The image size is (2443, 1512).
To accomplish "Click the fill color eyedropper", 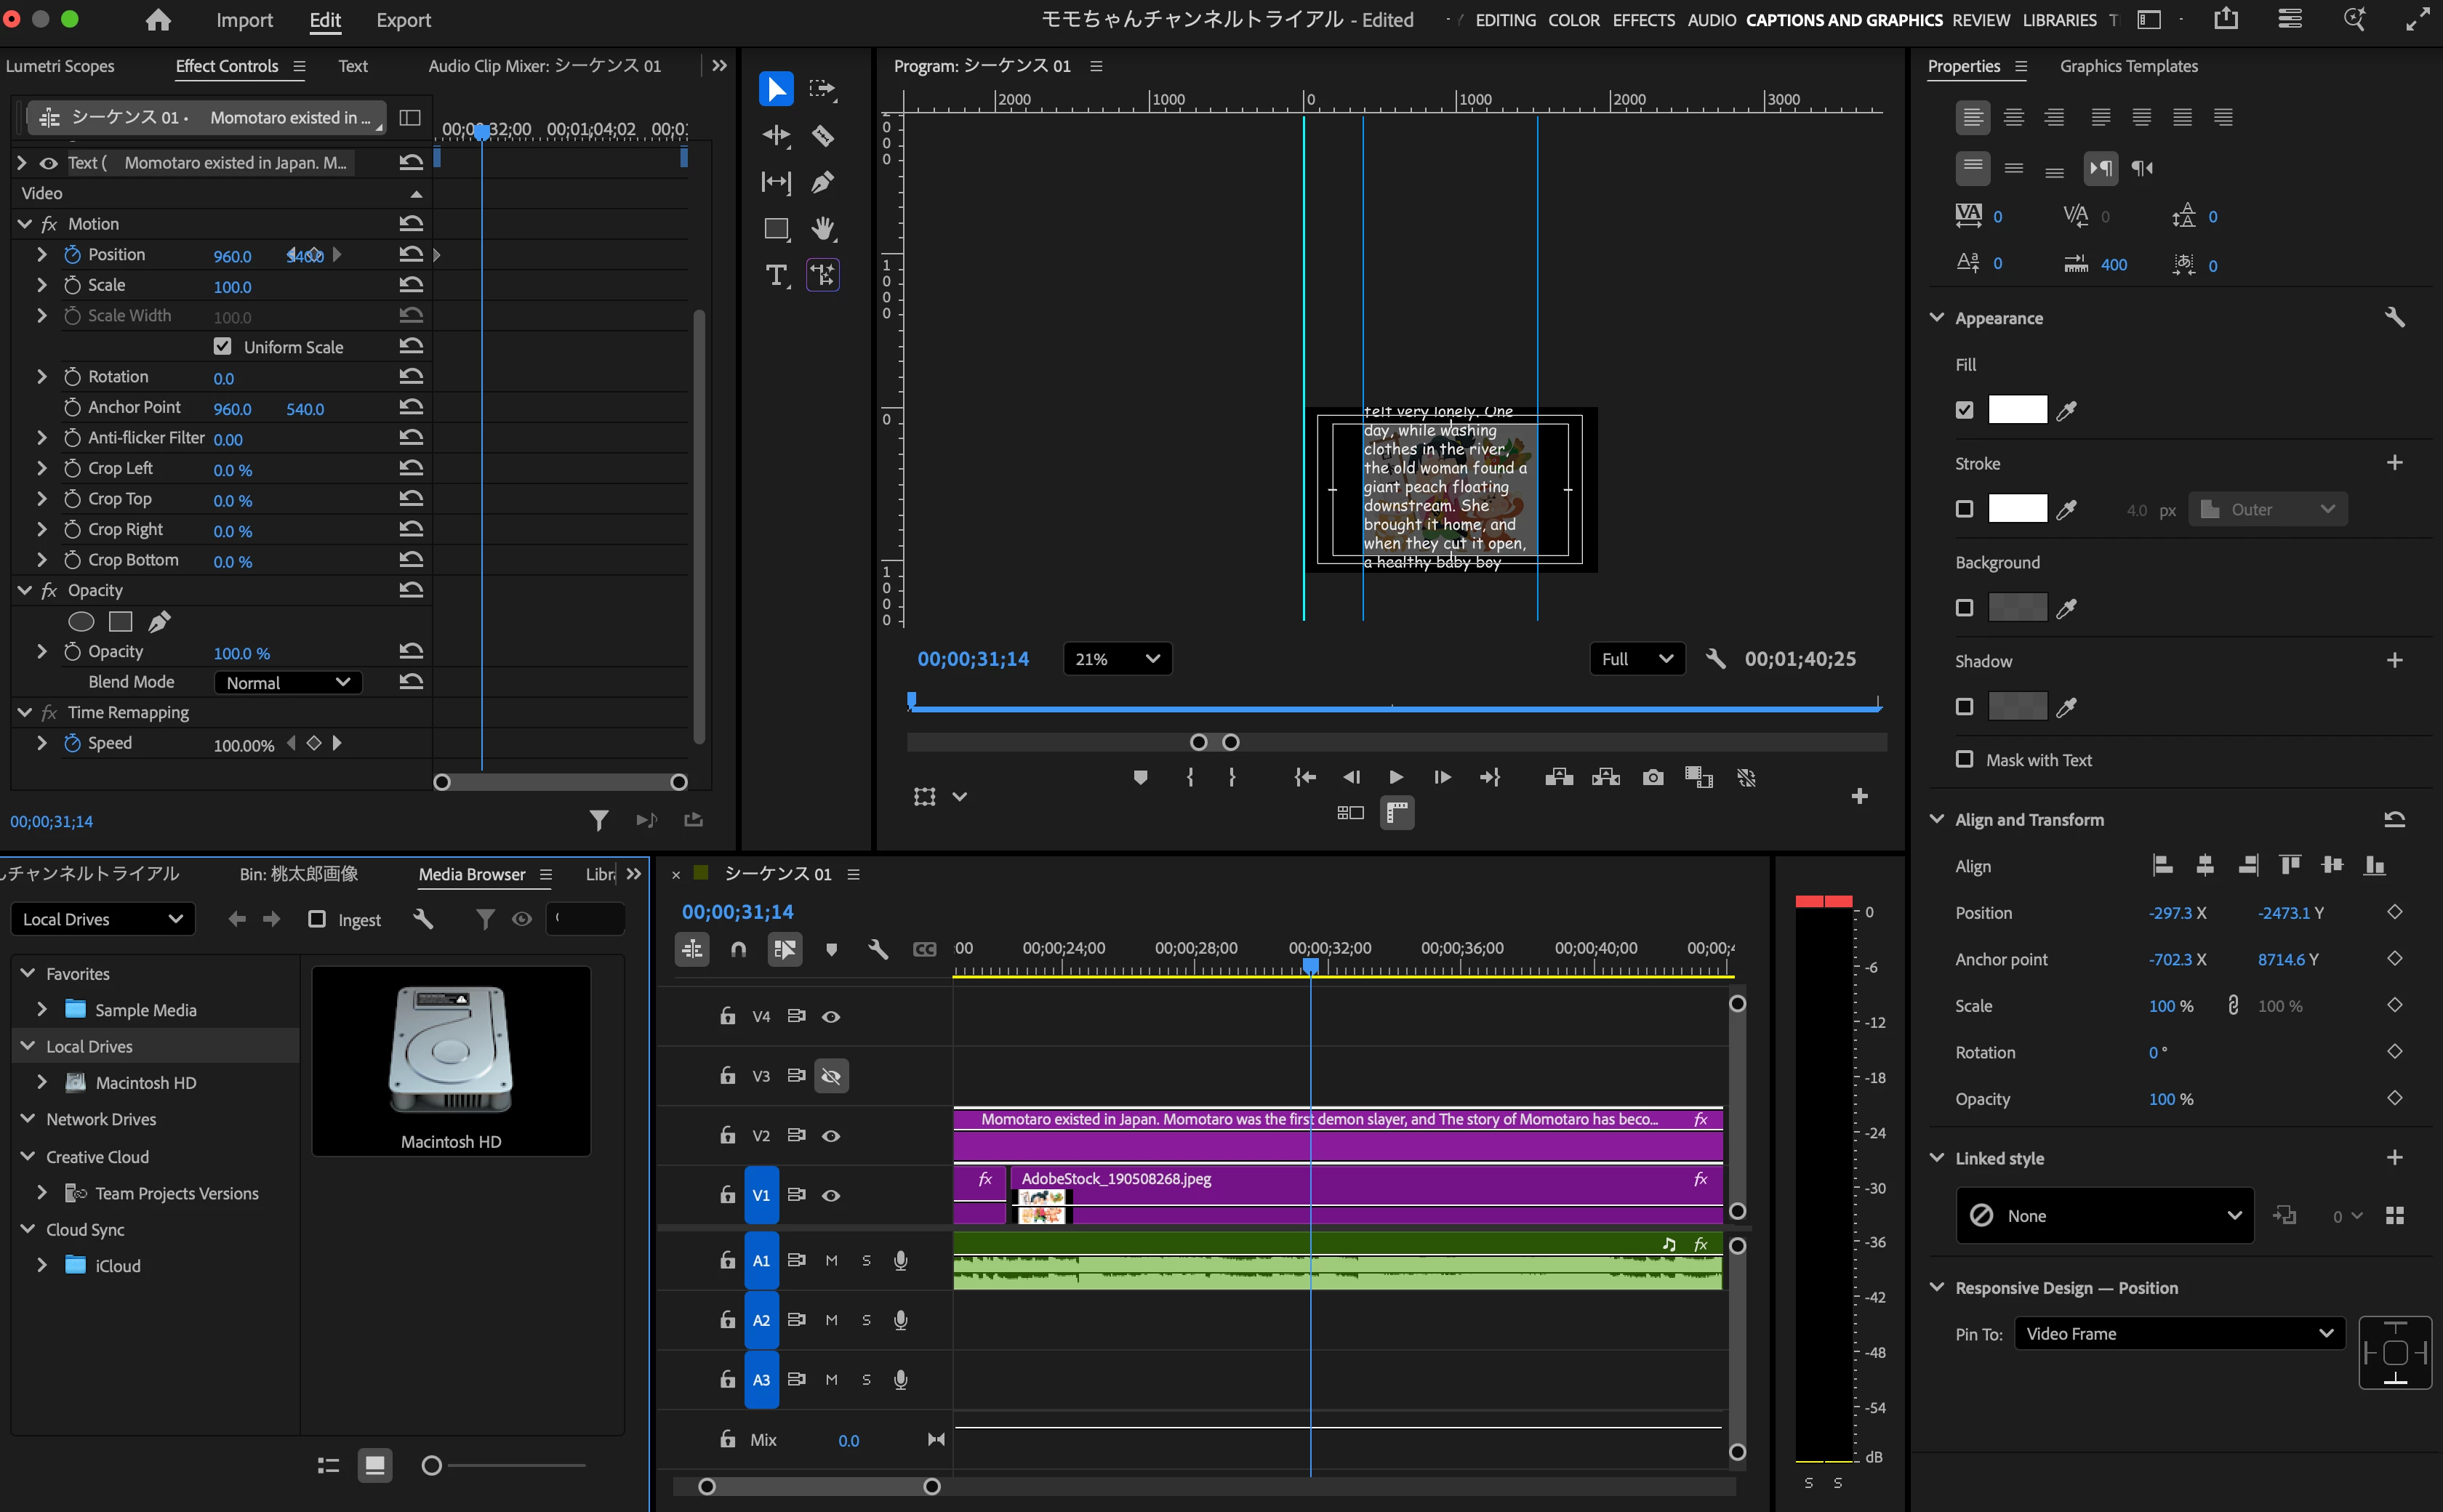I will pos(2066,410).
